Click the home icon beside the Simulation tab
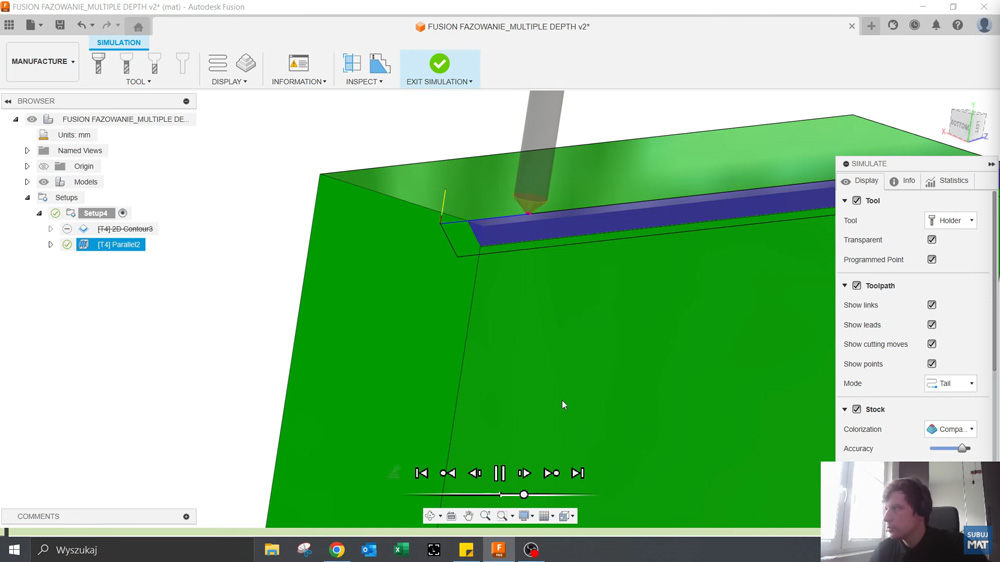Image resolution: width=1000 pixels, height=562 pixels. [x=138, y=27]
